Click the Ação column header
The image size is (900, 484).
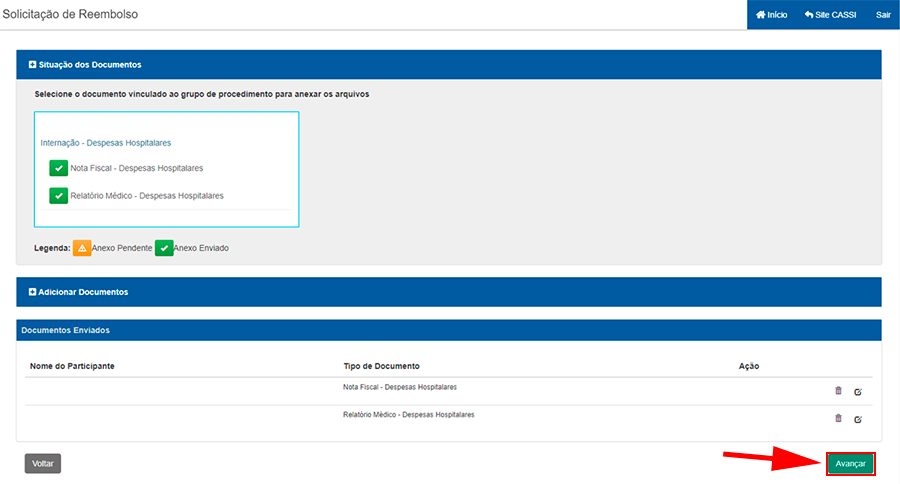coord(748,366)
